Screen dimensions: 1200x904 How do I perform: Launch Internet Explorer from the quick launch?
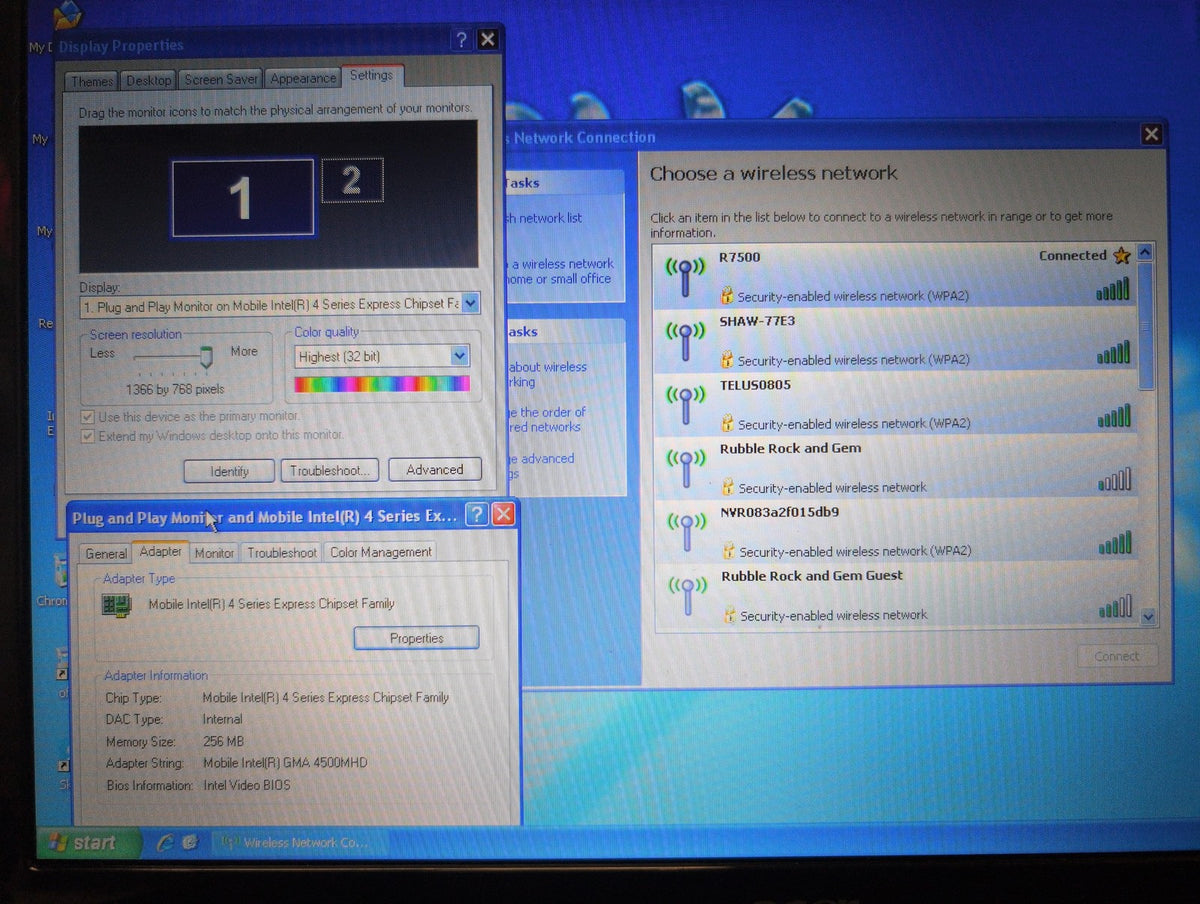(165, 843)
